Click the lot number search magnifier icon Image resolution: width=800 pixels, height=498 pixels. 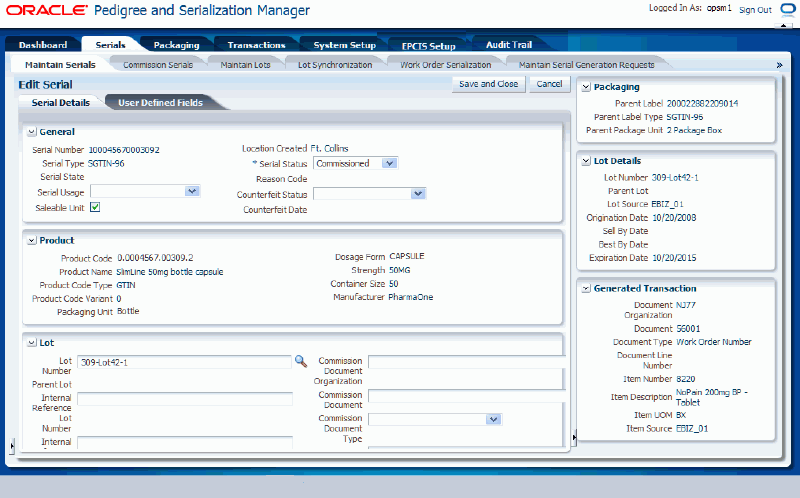[x=301, y=361]
